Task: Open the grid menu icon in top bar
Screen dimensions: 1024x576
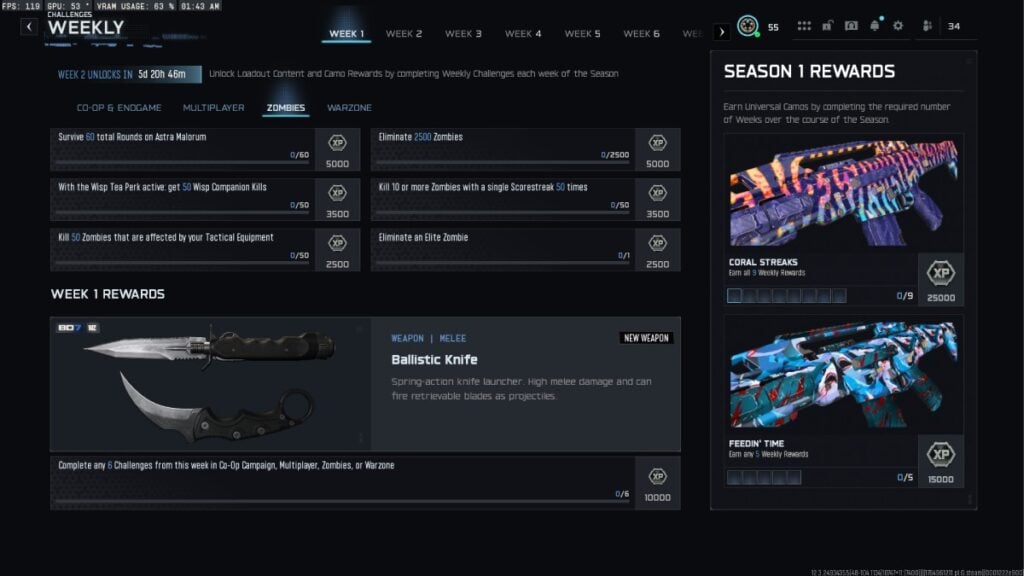Action: click(x=805, y=26)
